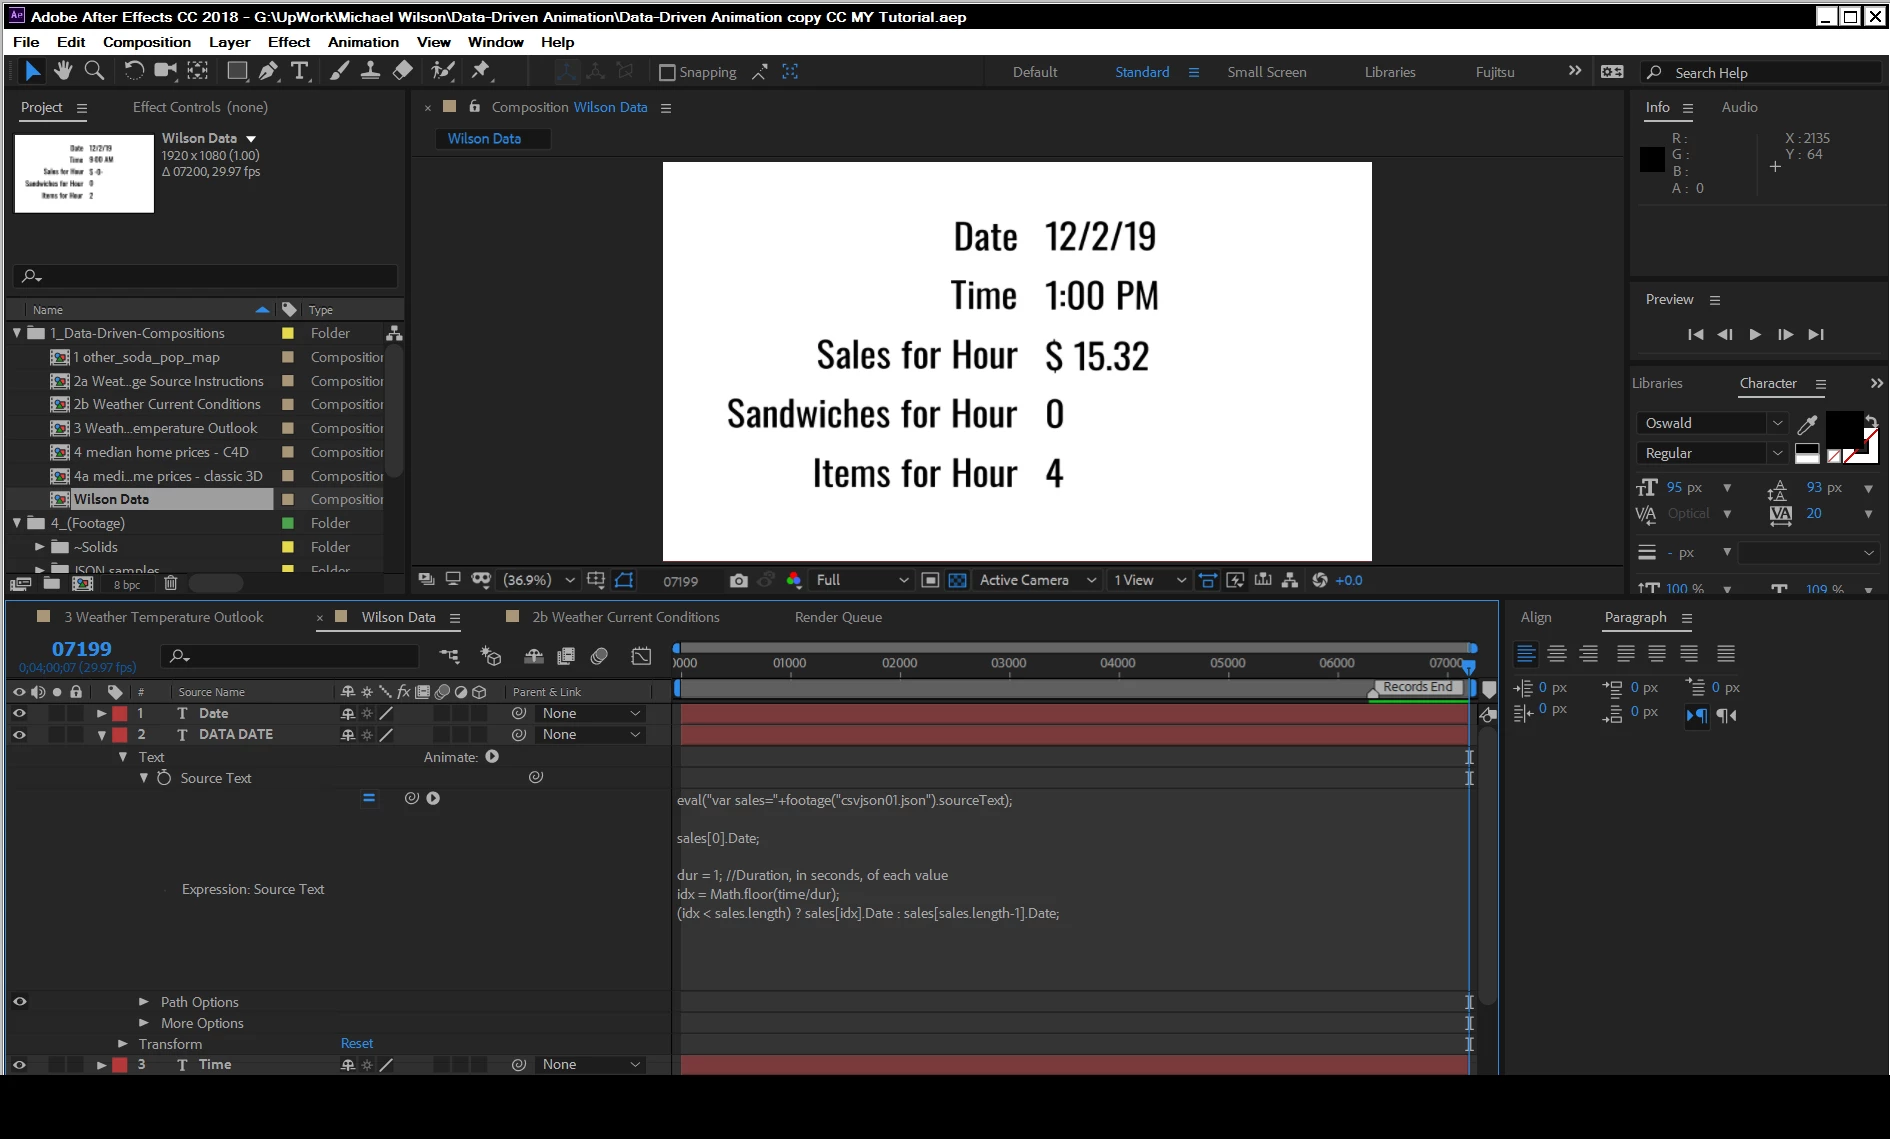Select the Puppet Pin tool
Screen dimensions: 1890x1139
click(481, 71)
